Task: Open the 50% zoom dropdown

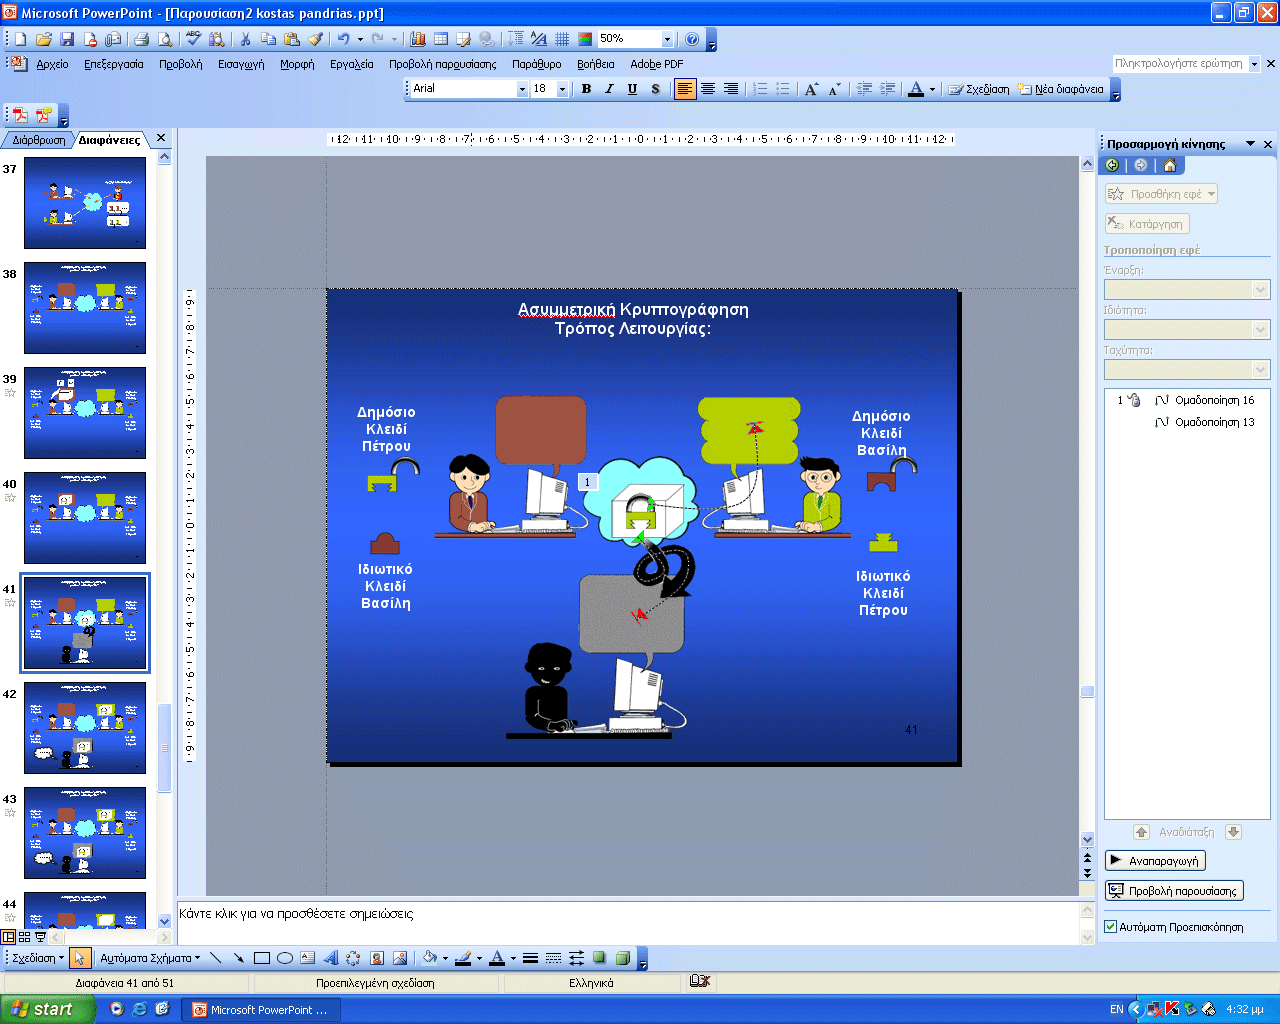Action: pos(667,39)
